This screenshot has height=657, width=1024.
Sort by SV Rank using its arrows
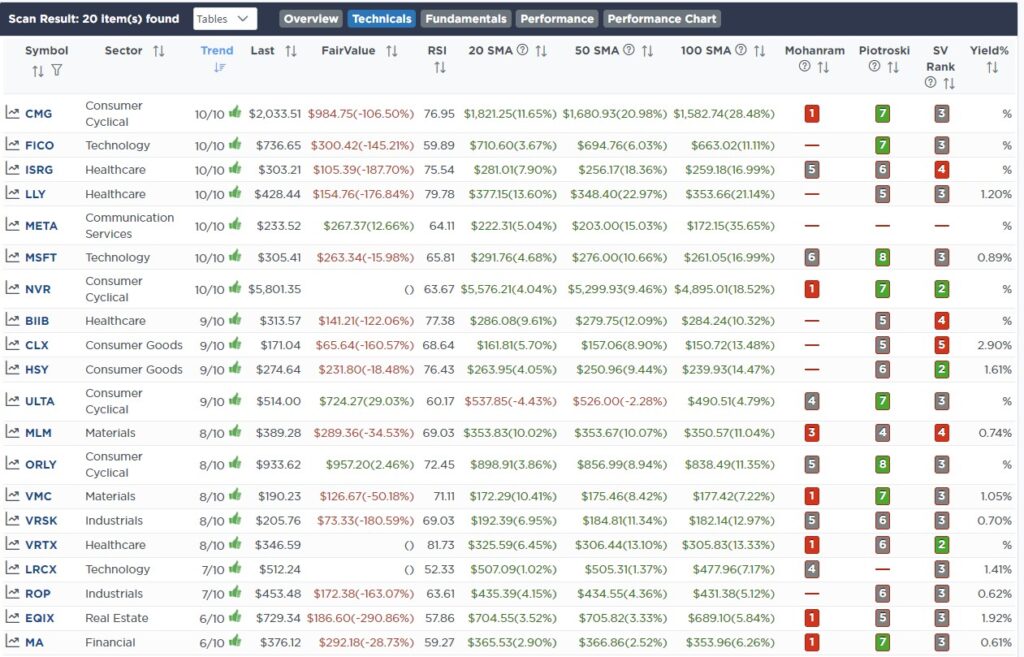pyautogui.click(x=949, y=84)
